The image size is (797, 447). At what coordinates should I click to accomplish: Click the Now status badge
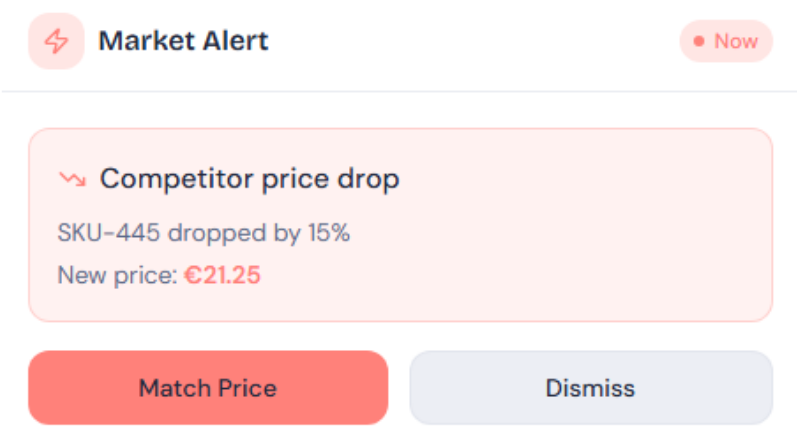coord(725,42)
